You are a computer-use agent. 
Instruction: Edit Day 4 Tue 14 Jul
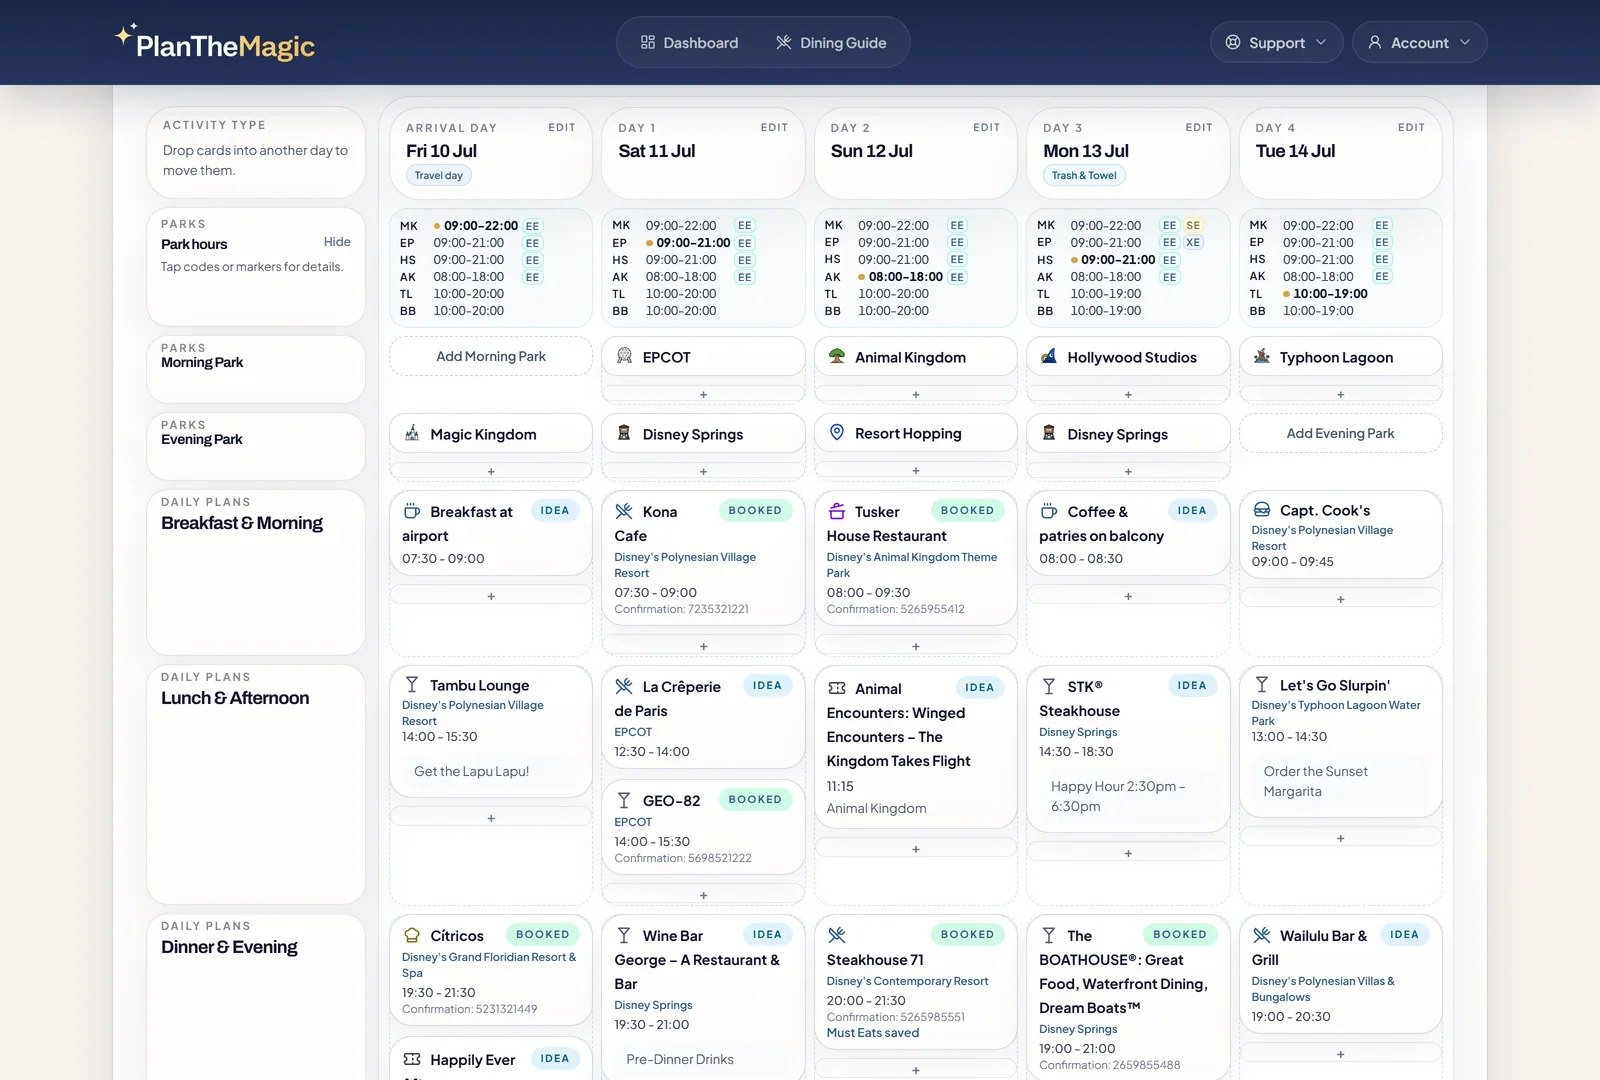[x=1411, y=128]
